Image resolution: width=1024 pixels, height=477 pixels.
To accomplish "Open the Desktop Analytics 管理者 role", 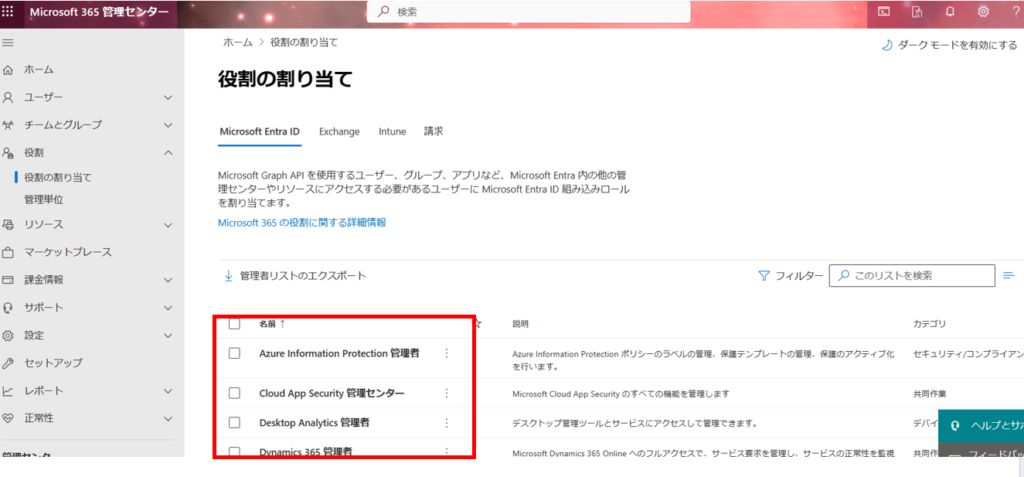I will click(315, 423).
